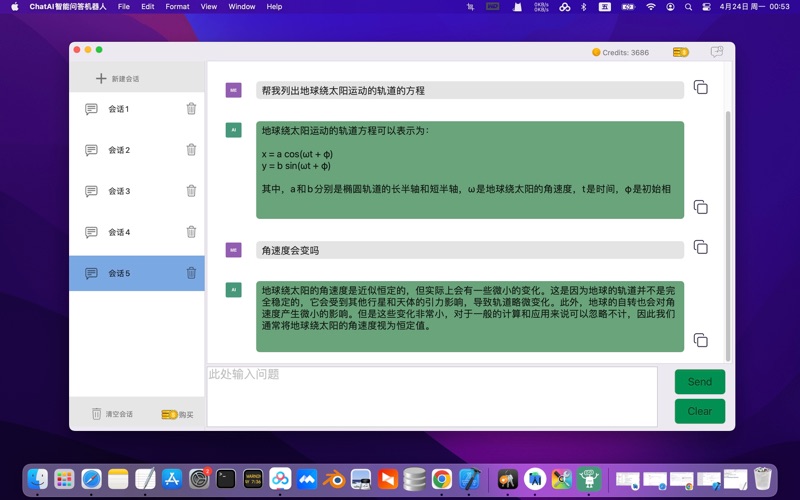Remove 会话 5 using its trash icon
The image size is (800, 500).
click(x=191, y=273)
